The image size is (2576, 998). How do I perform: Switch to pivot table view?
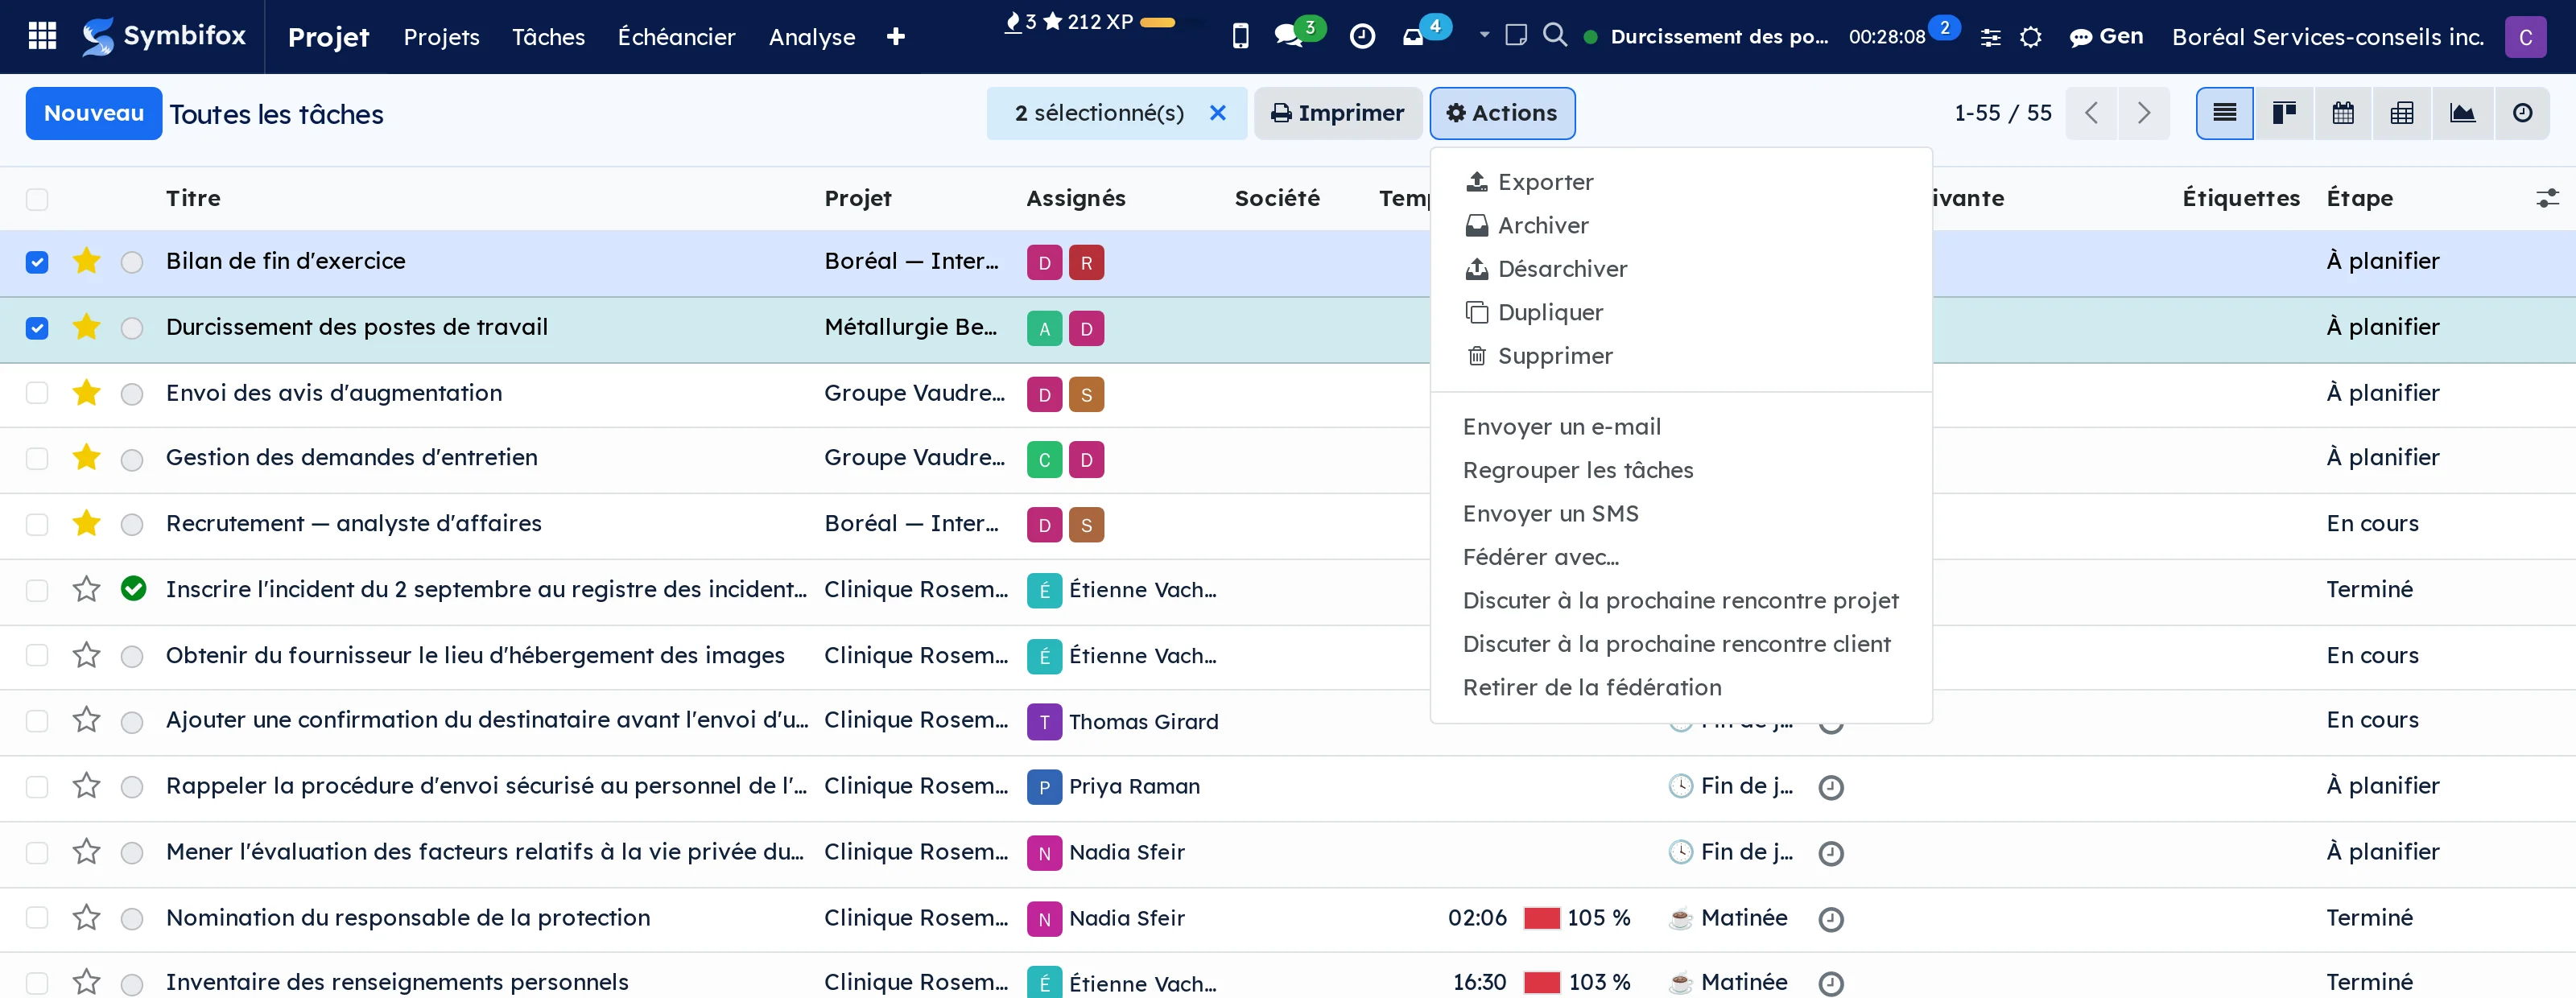click(2402, 113)
